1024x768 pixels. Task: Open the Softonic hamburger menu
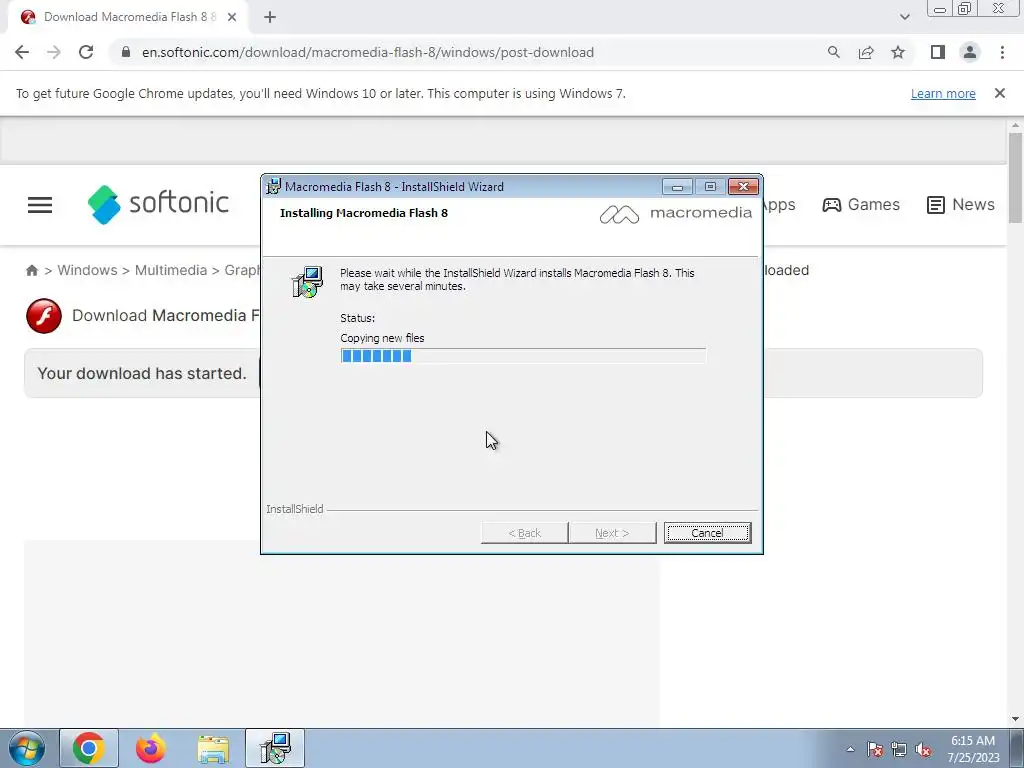point(40,205)
